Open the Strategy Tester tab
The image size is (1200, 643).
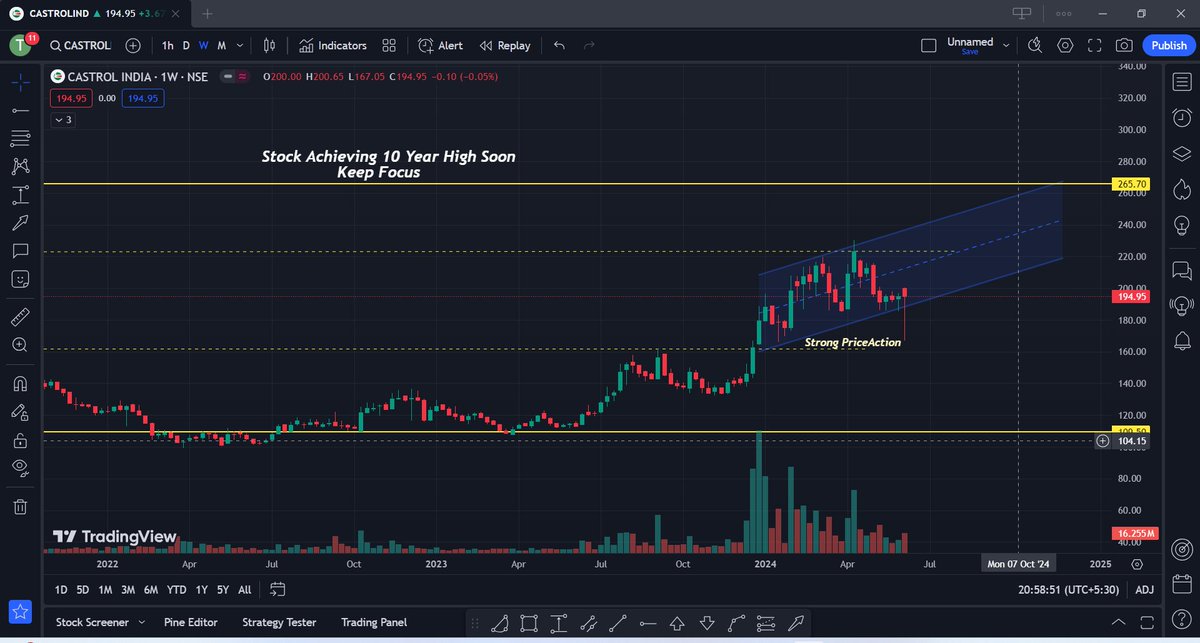[281, 622]
